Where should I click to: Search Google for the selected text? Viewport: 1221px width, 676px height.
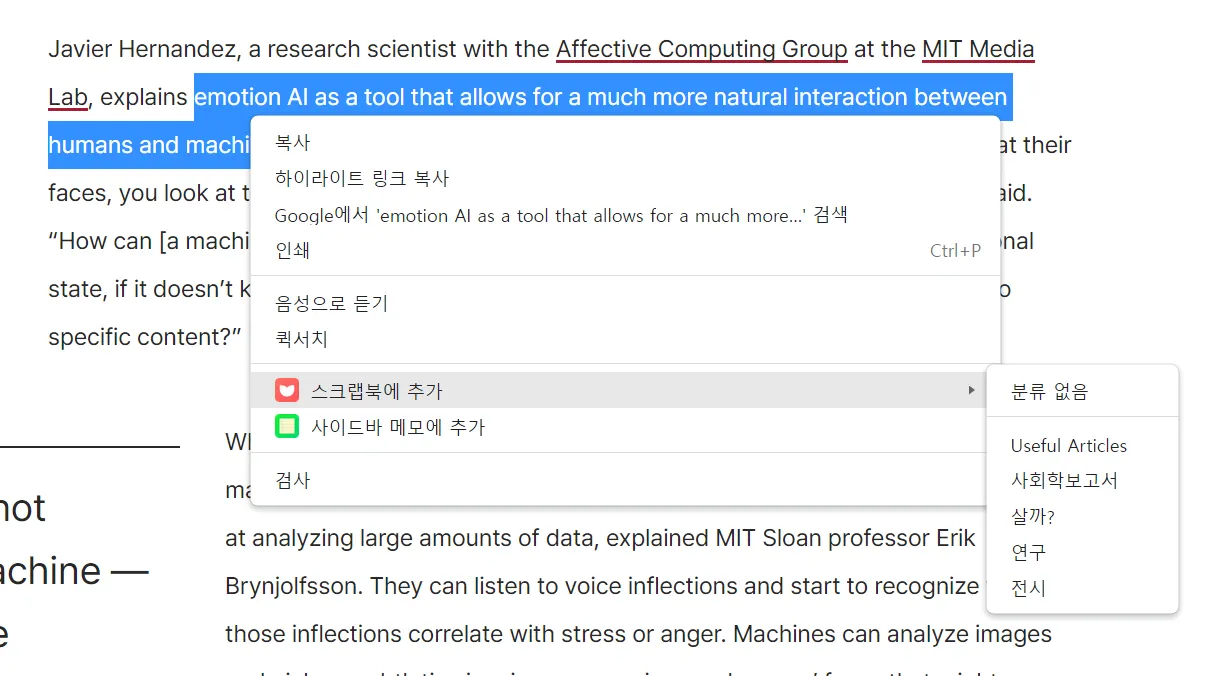click(x=561, y=215)
